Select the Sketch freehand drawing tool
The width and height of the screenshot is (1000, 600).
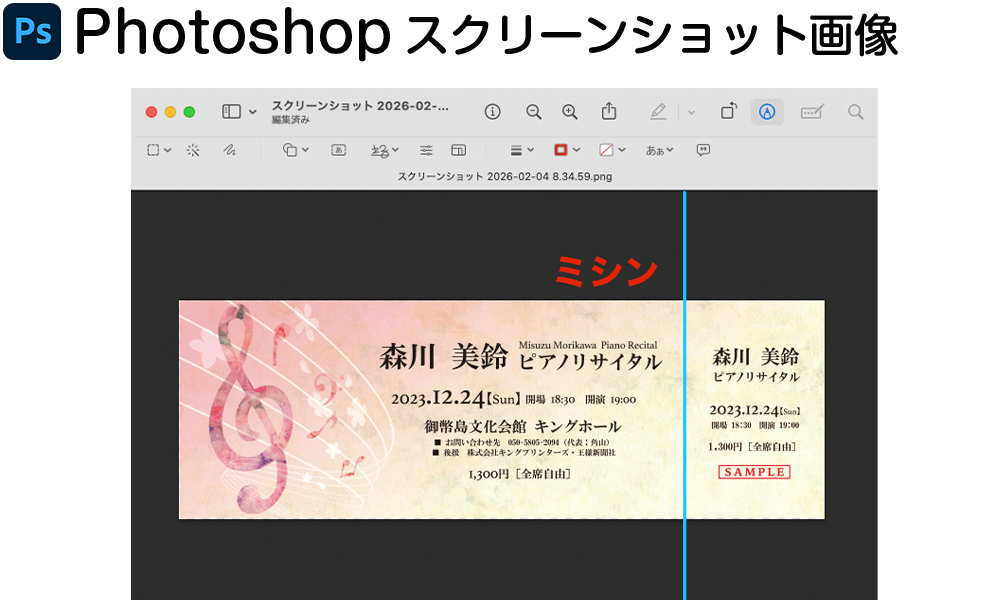(229, 150)
